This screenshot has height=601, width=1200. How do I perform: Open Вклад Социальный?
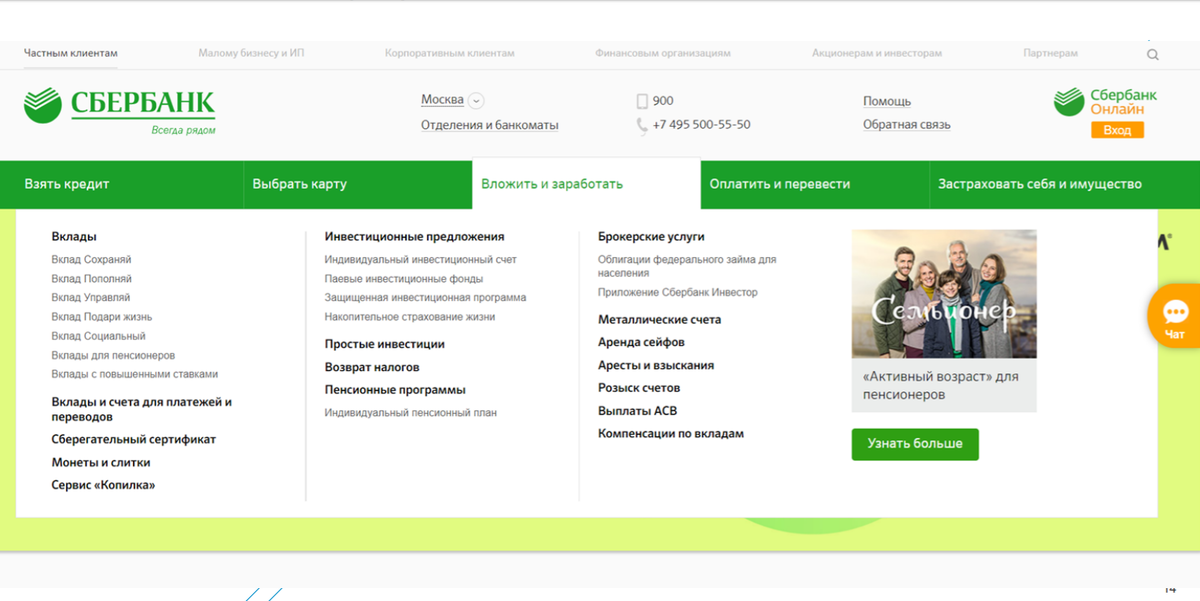coord(98,336)
